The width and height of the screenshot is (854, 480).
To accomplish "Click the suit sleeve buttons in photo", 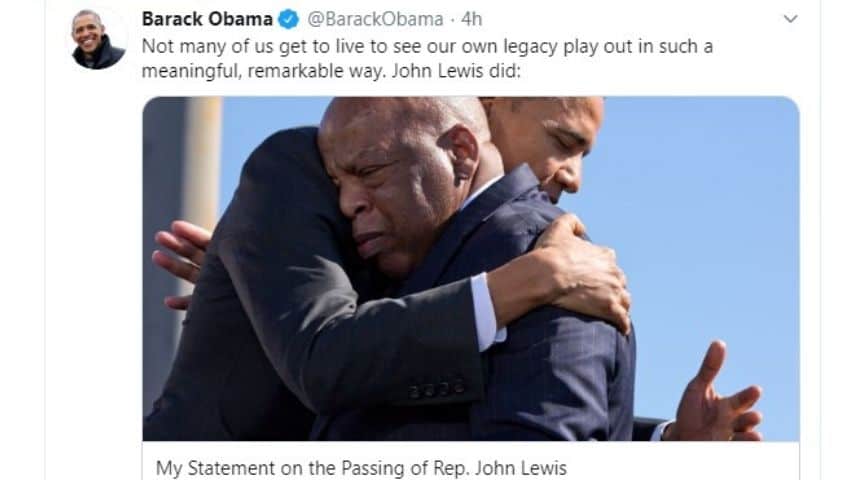I will (436, 389).
